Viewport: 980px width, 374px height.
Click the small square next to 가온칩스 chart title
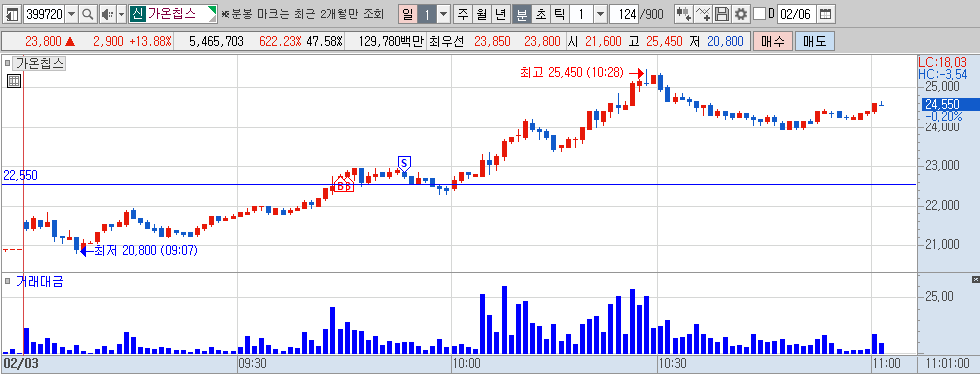click(8, 63)
